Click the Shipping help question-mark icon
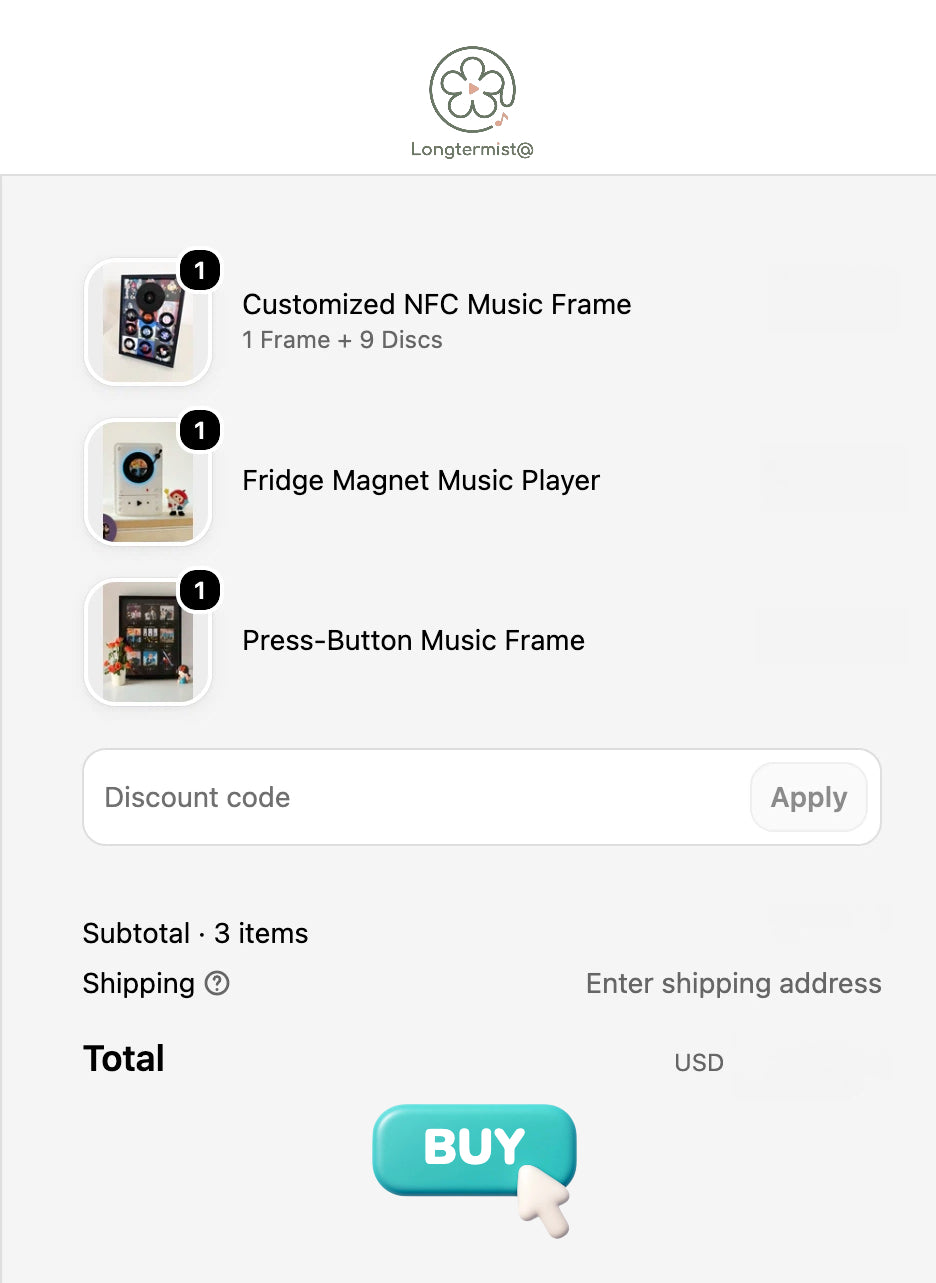The image size is (936, 1283). coord(217,983)
